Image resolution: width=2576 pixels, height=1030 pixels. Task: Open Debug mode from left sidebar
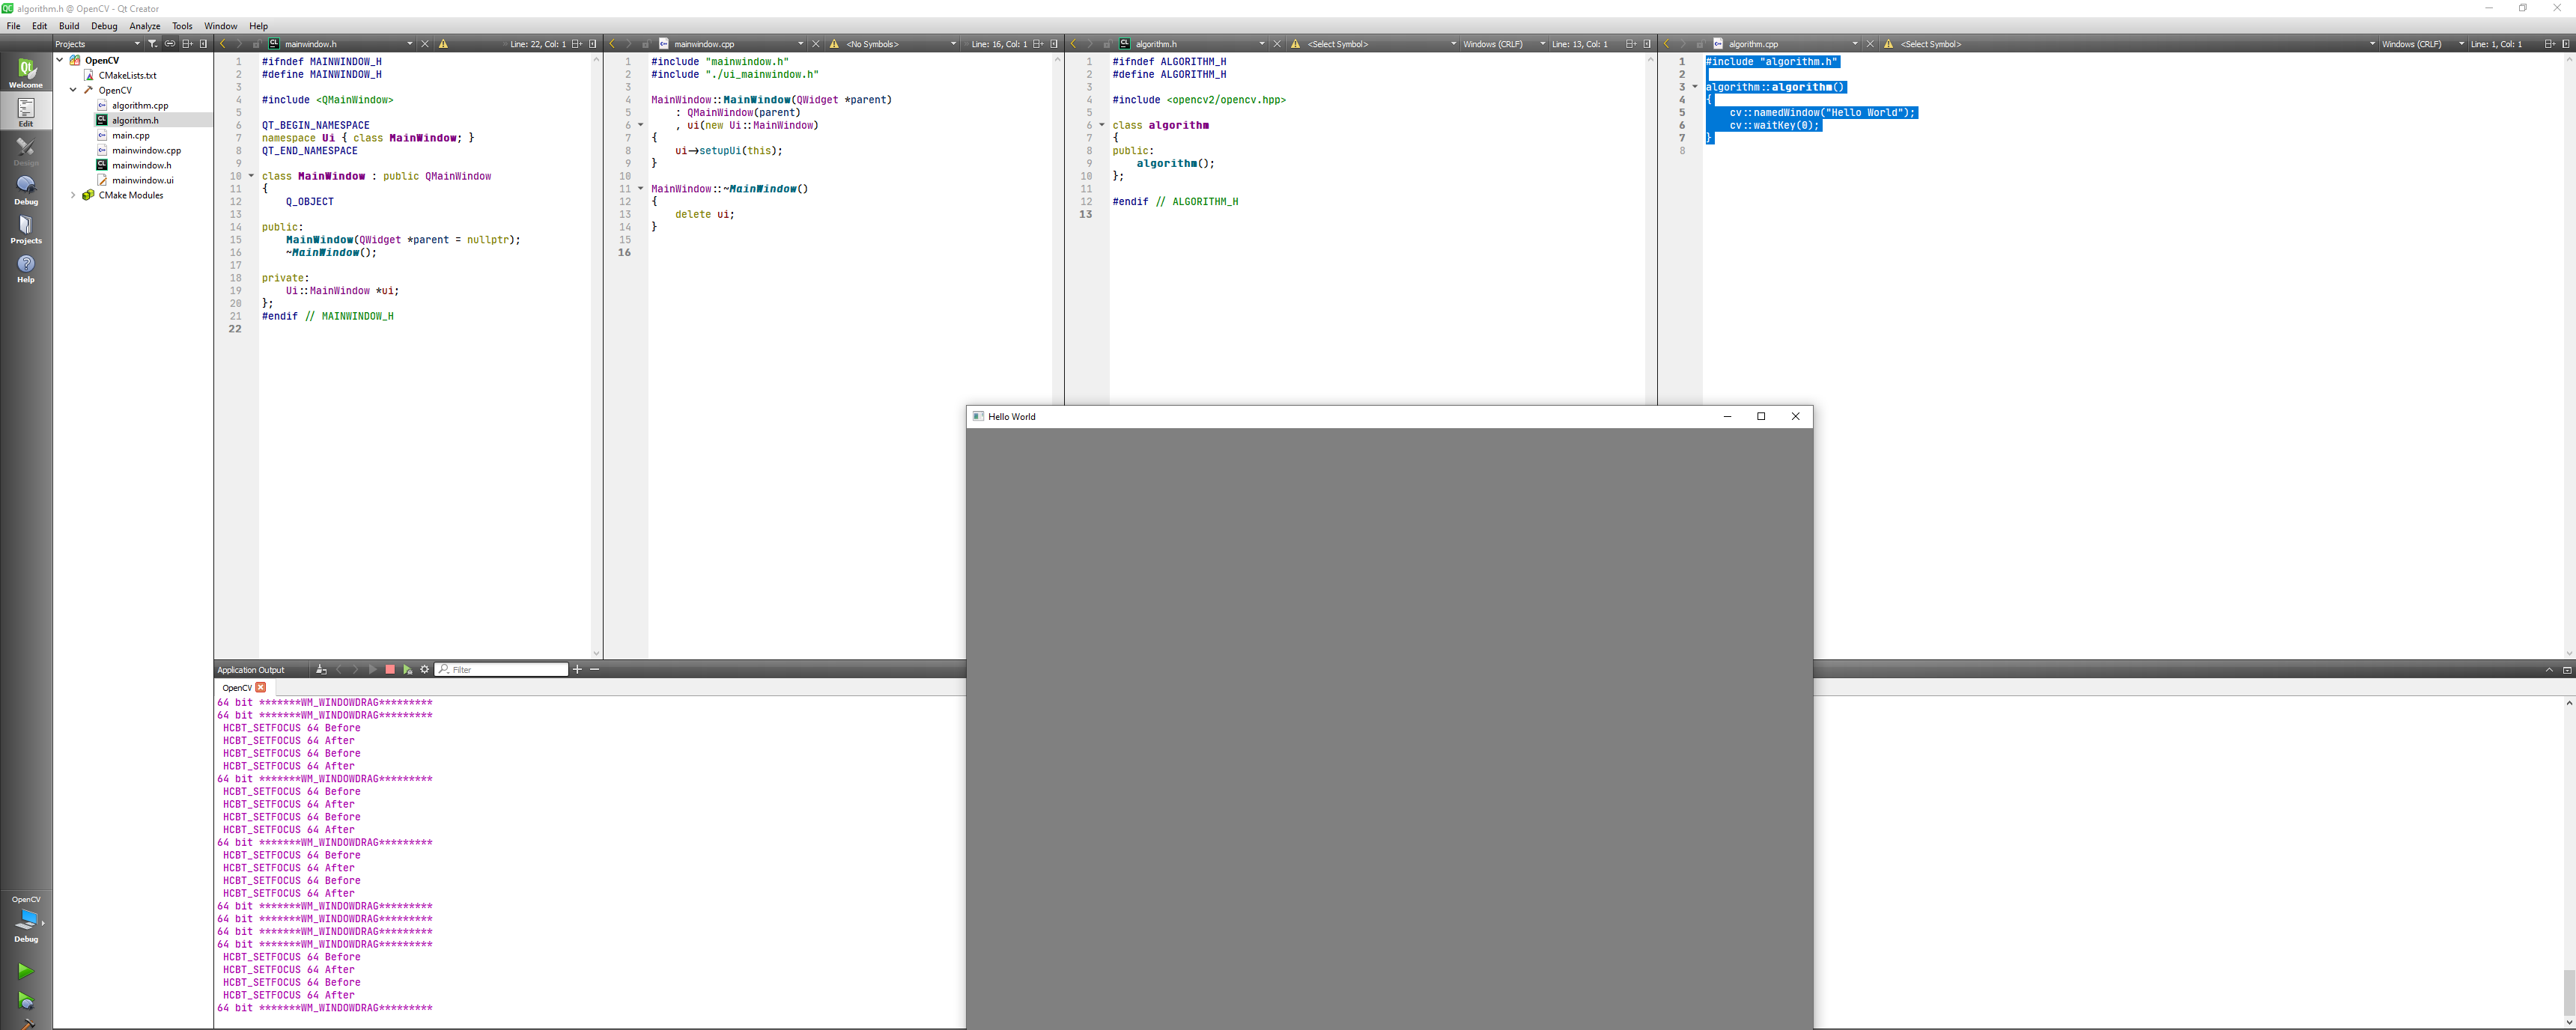tap(26, 189)
